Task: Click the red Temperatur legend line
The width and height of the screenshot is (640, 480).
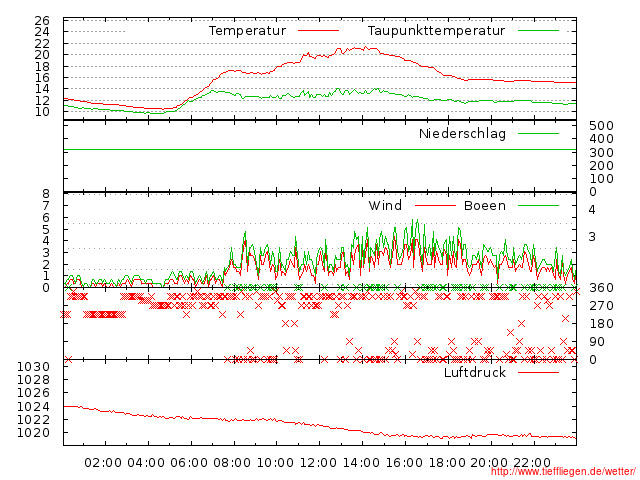Action: (x=318, y=31)
